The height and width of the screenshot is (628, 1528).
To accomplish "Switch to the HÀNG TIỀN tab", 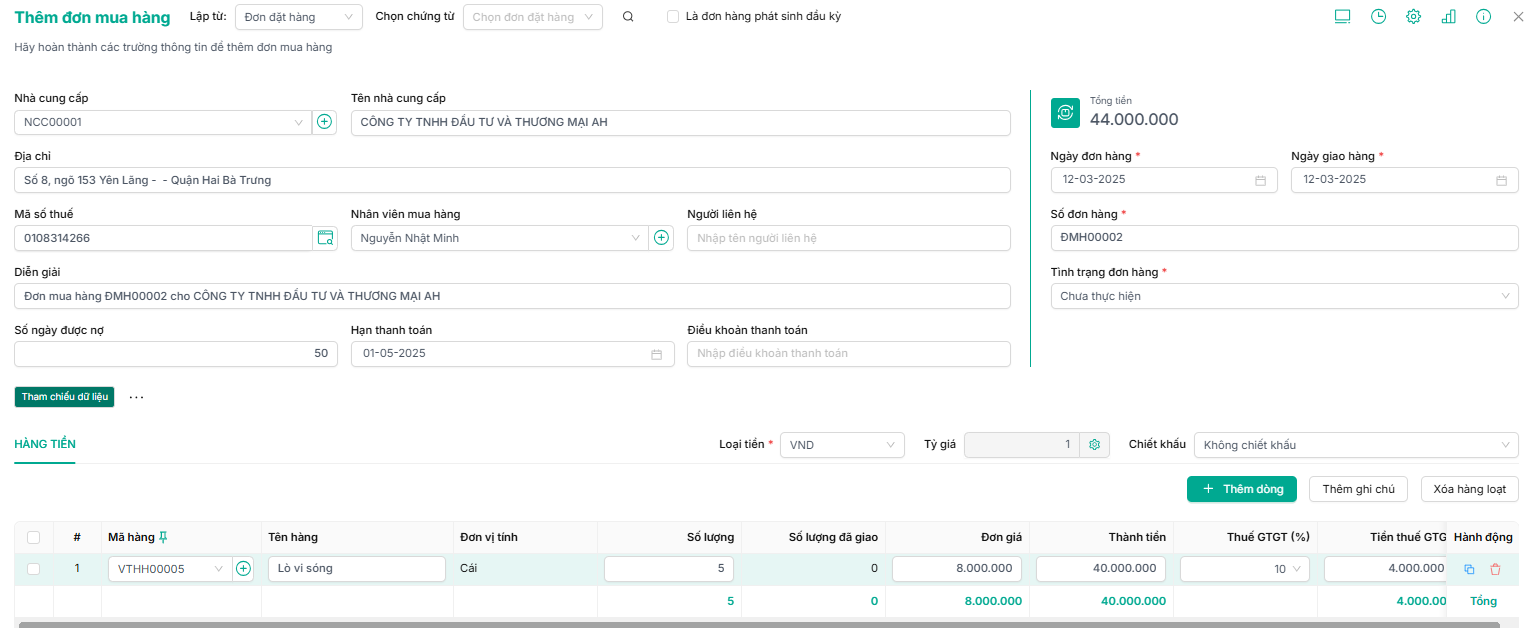I will click(45, 444).
